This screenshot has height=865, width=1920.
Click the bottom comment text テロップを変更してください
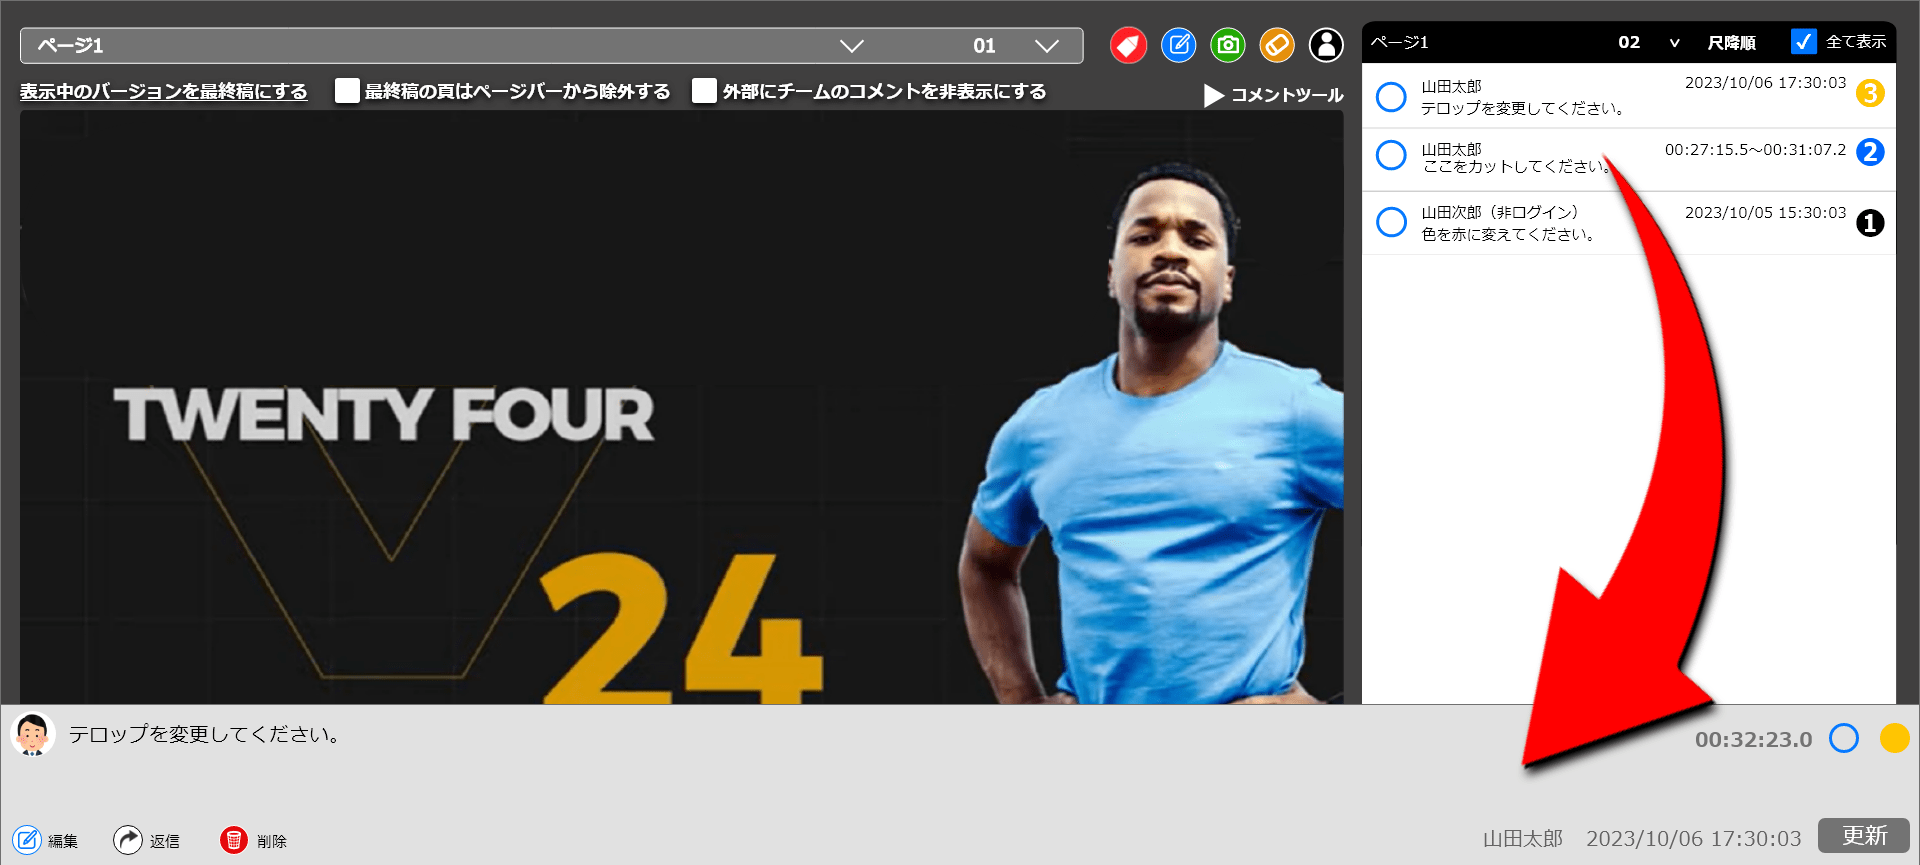click(207, 734)
